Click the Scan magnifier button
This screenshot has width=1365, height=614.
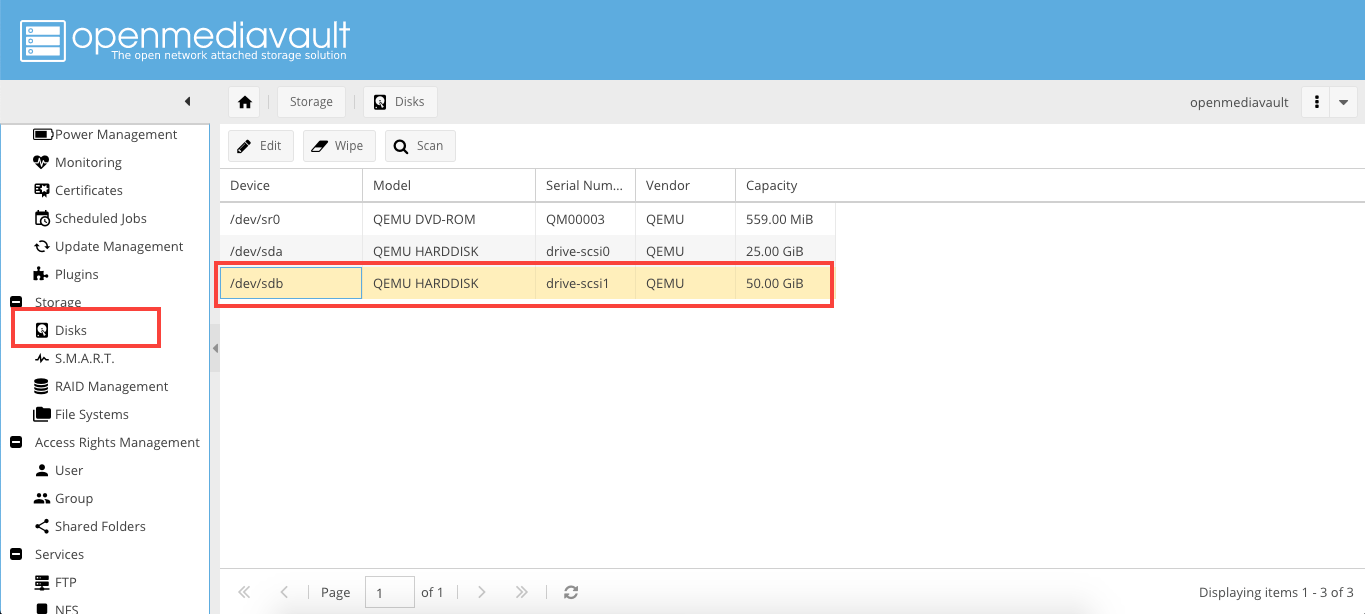tap(420, 146)
